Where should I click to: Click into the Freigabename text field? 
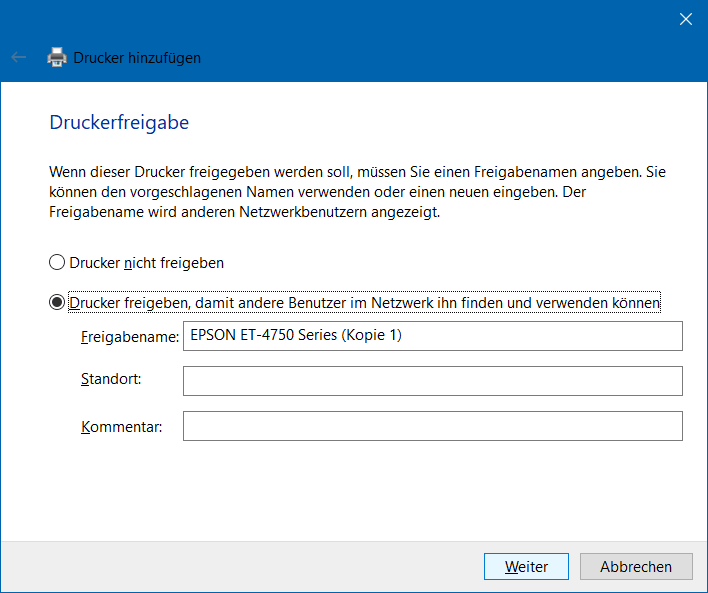[x=432, y=336]
